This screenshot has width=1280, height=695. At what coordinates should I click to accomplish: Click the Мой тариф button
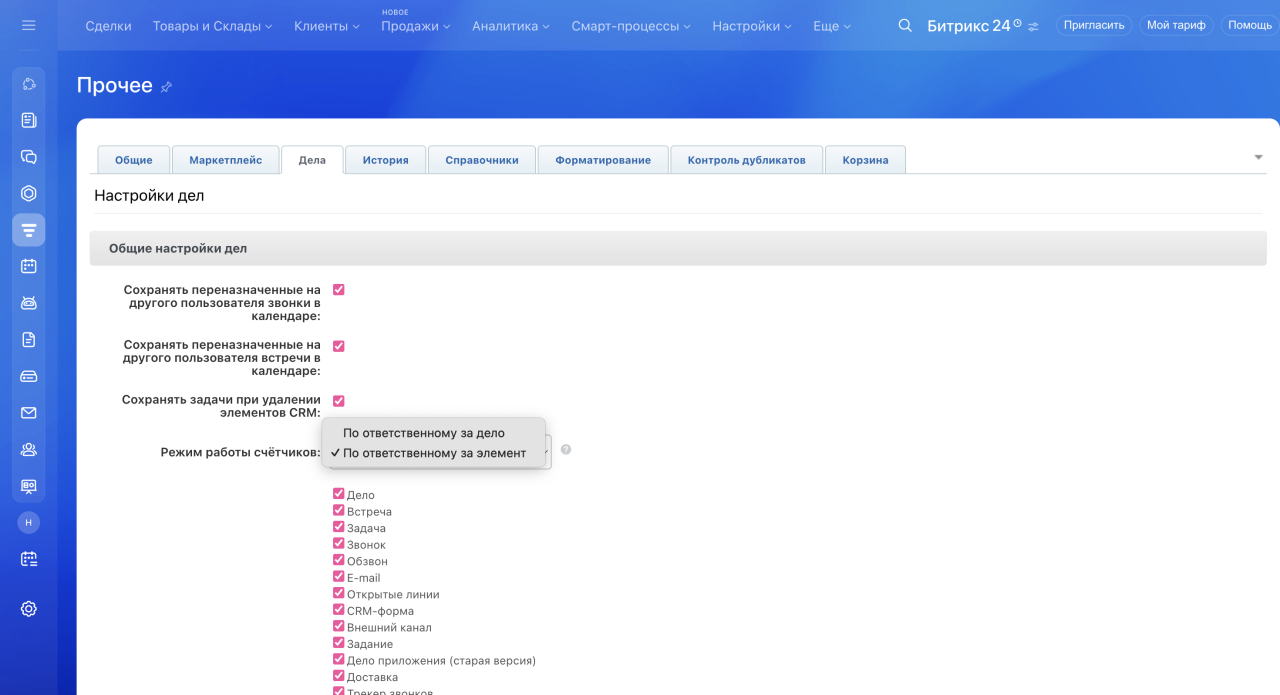coord(1176,25)
